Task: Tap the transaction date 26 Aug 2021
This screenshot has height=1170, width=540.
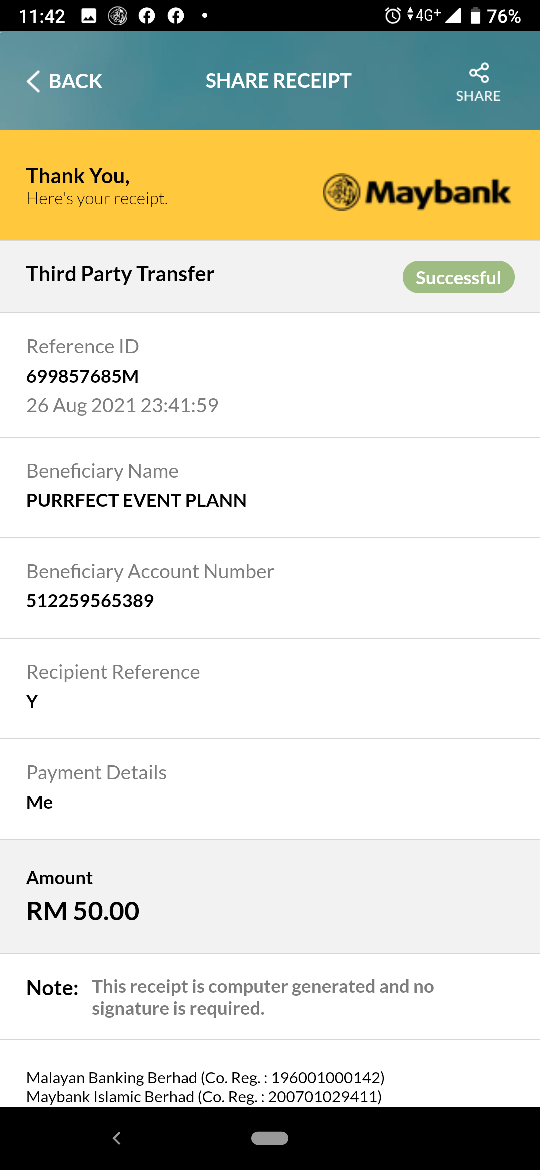Action: point(81,405)
